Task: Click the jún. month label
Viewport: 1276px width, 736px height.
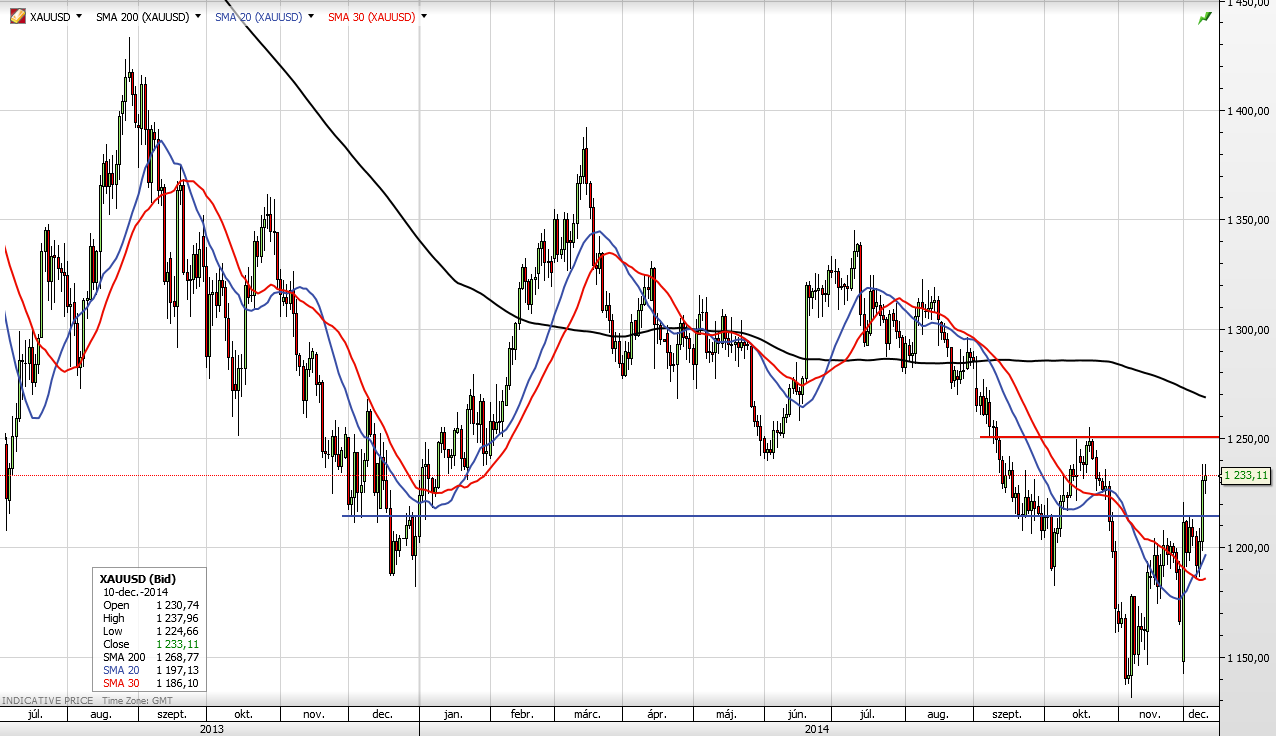Action: 797,715
